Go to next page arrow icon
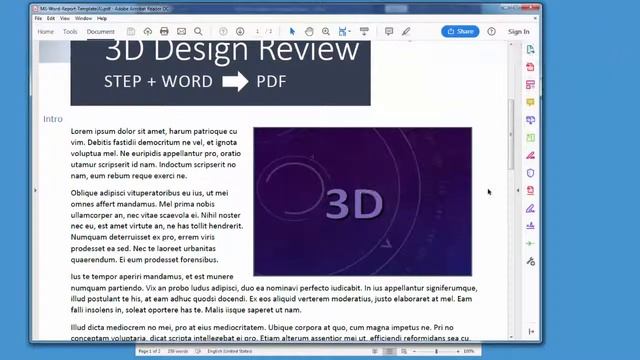This screenshot has height=360, width=640. pyautogui.click(x=240, y=31)
